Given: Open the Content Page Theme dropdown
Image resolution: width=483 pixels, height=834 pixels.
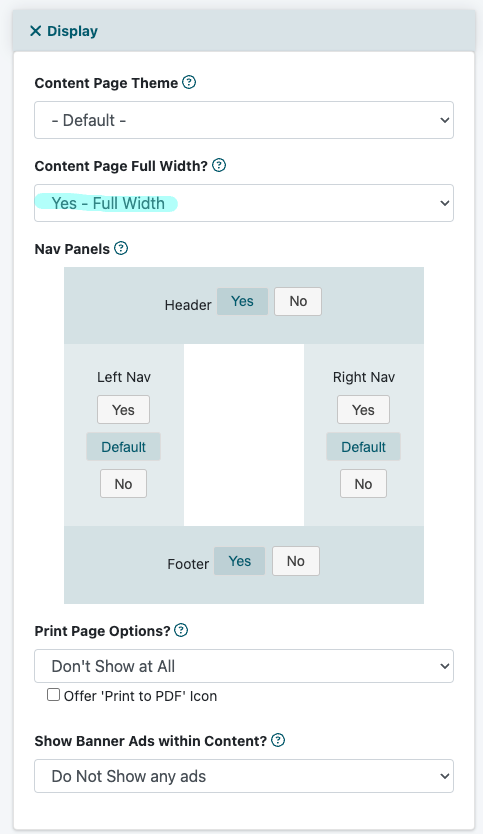Looking at the screenshot, I should pyautogui.click(x=244, y=120).
